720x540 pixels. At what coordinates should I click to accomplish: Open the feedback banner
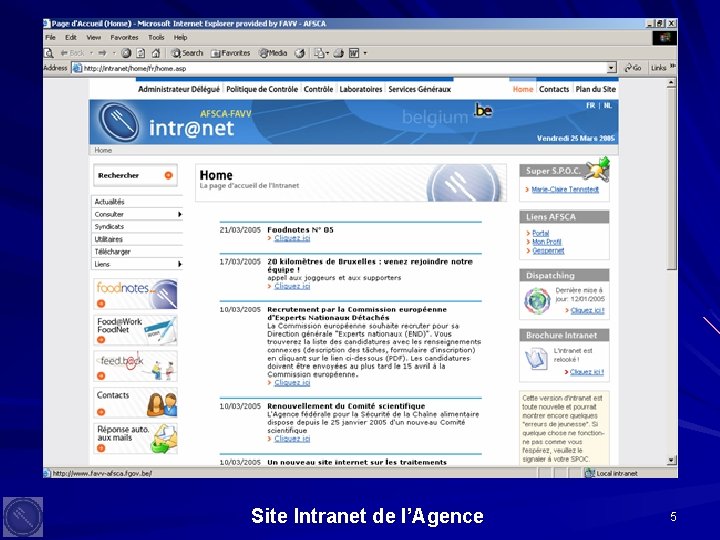pyautogui.click(x=135, y=366)
